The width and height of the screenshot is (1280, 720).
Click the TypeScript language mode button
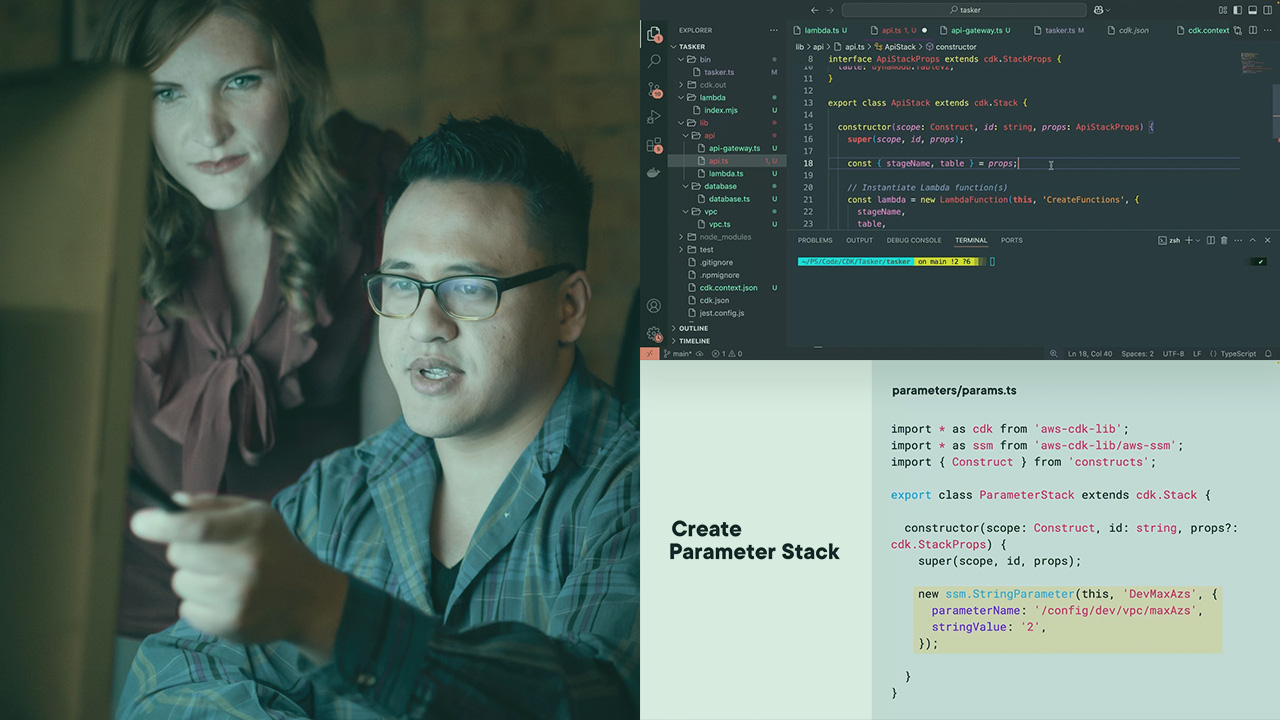[x=1238, y=354]
